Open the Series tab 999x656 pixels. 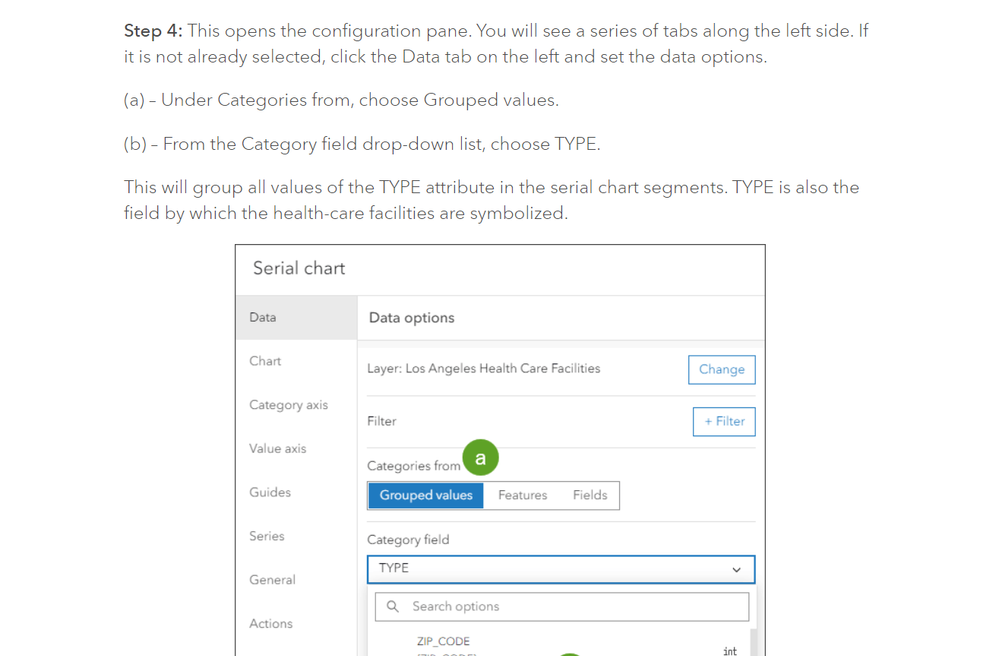tap(267, 536)
